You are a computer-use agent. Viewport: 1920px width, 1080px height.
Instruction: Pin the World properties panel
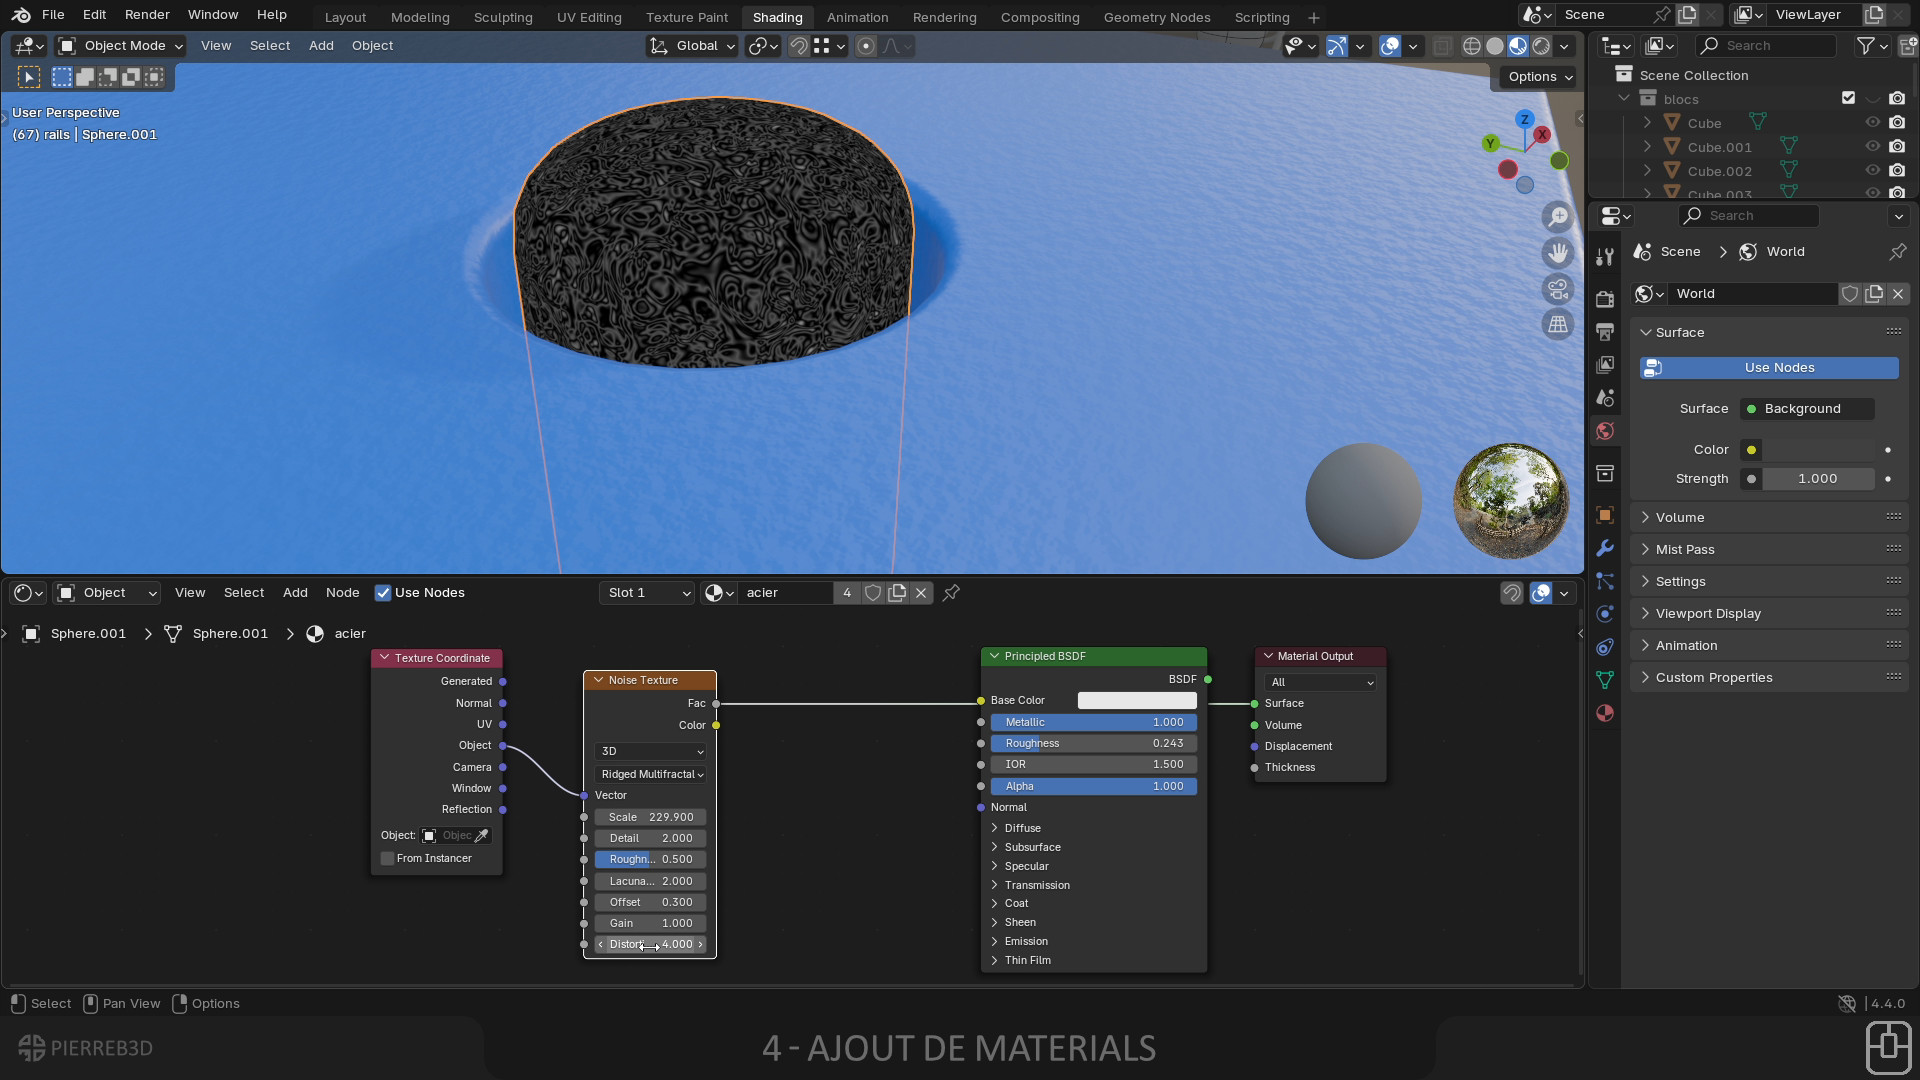[x=1897, y=252]
